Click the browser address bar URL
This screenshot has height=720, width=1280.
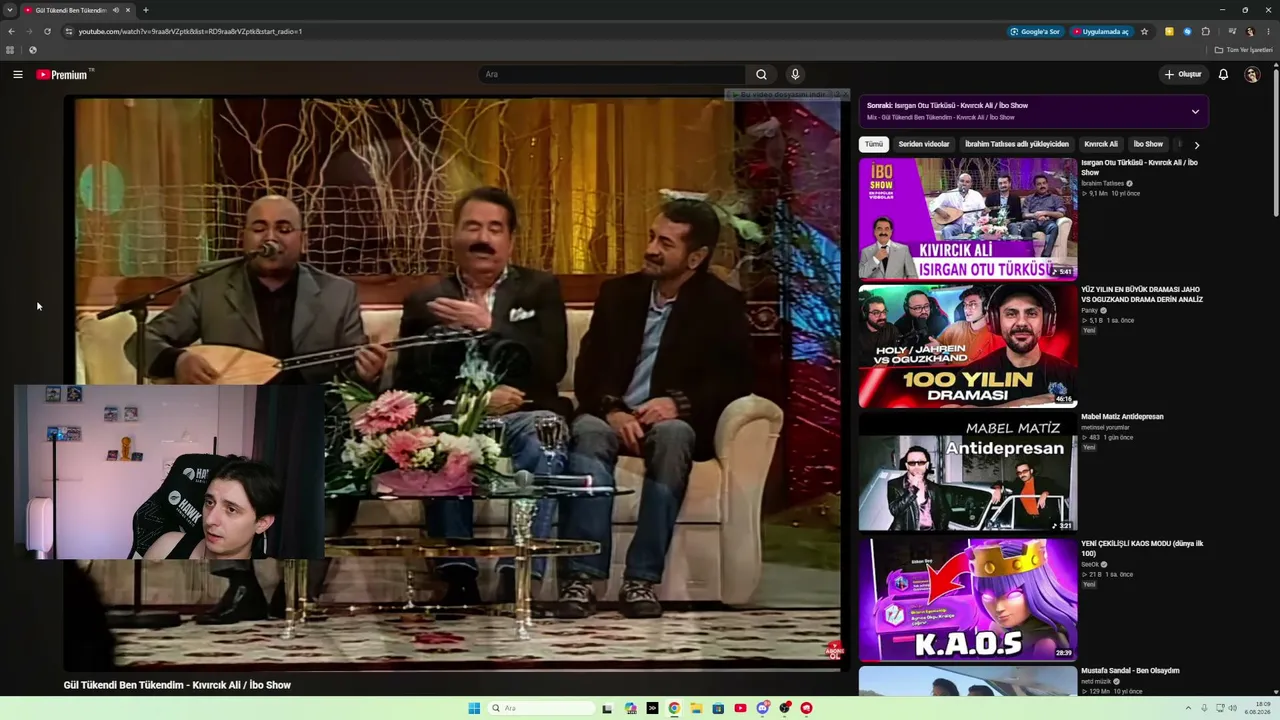click(x=190, y=31)
